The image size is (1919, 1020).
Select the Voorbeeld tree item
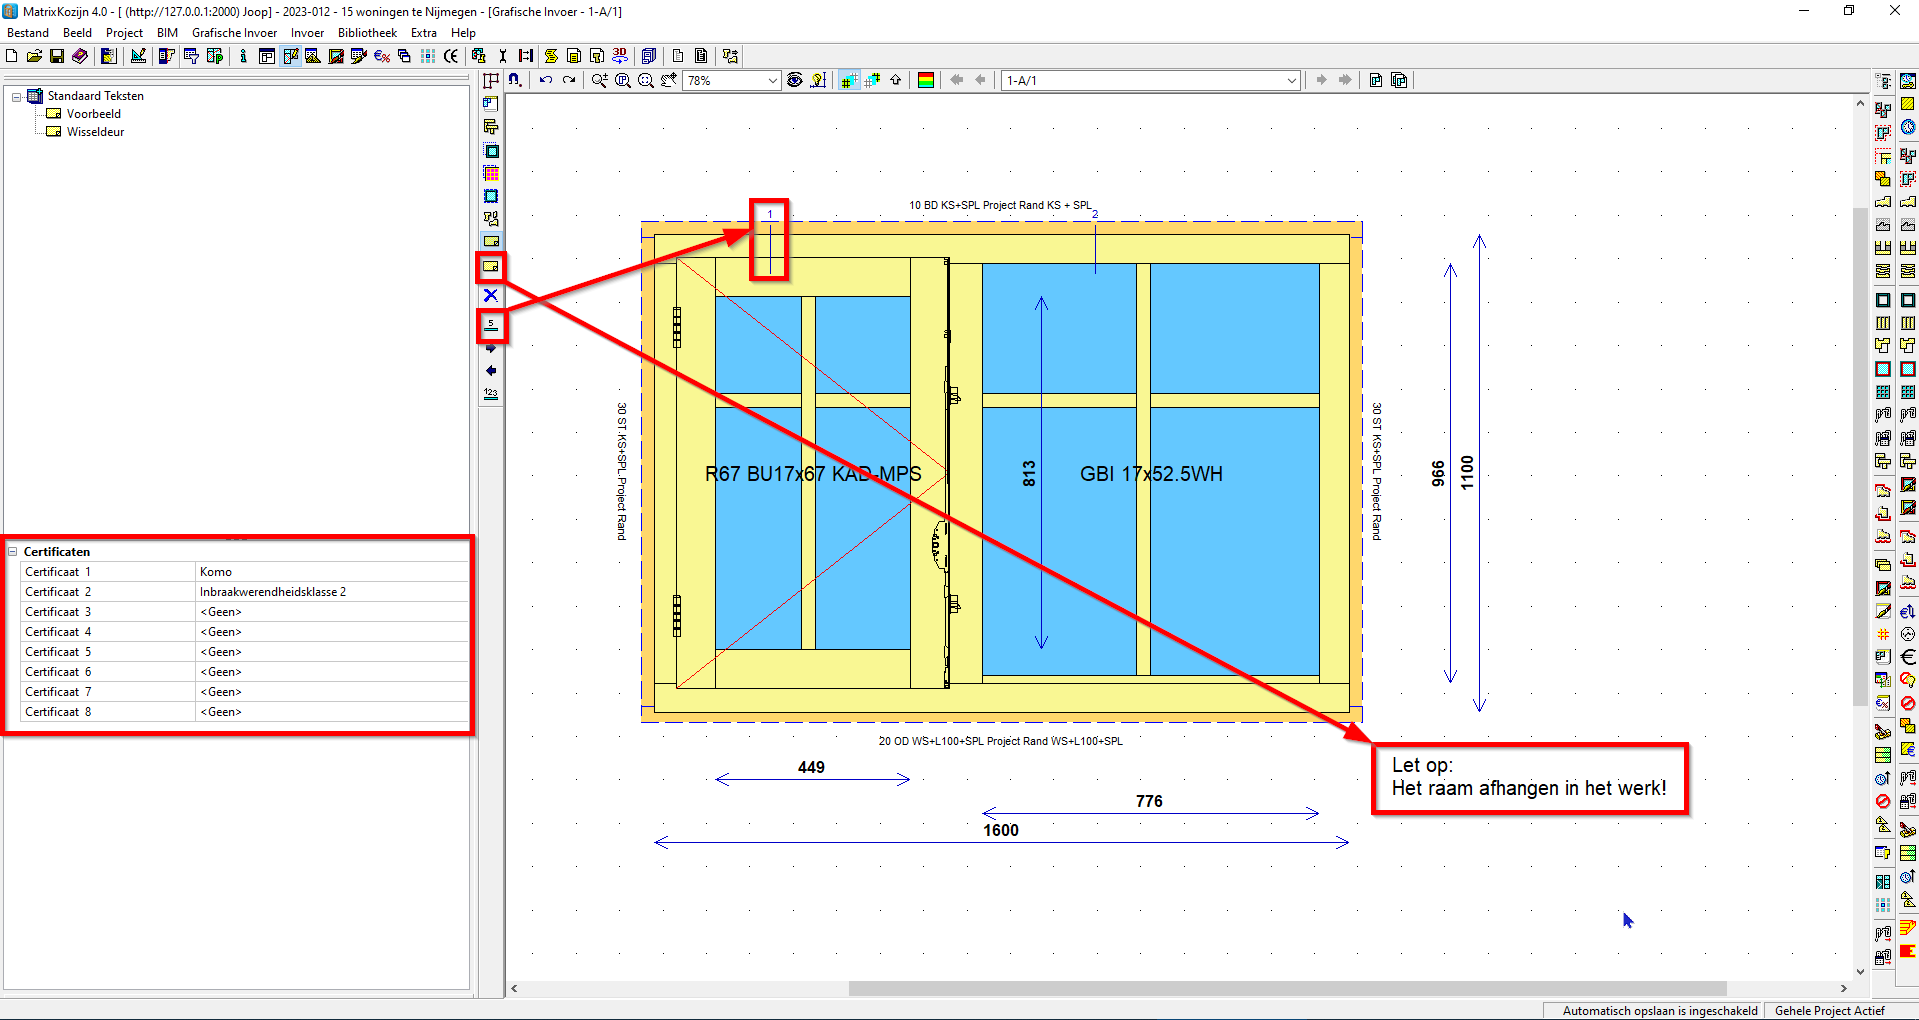point(93,114)
